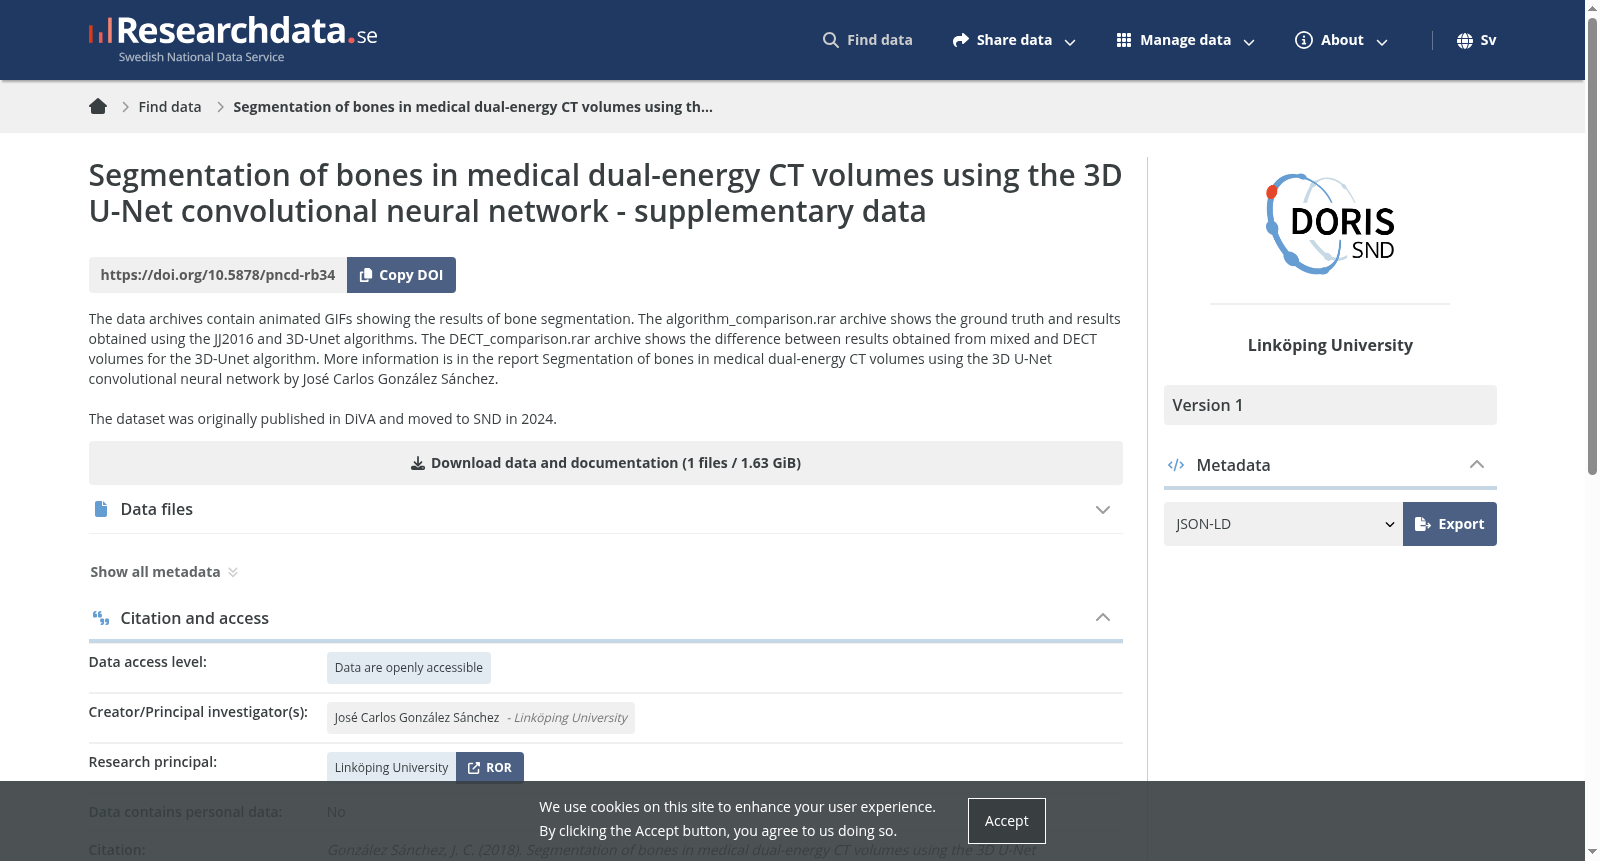Click the Copy DOI button

[401, 275]
